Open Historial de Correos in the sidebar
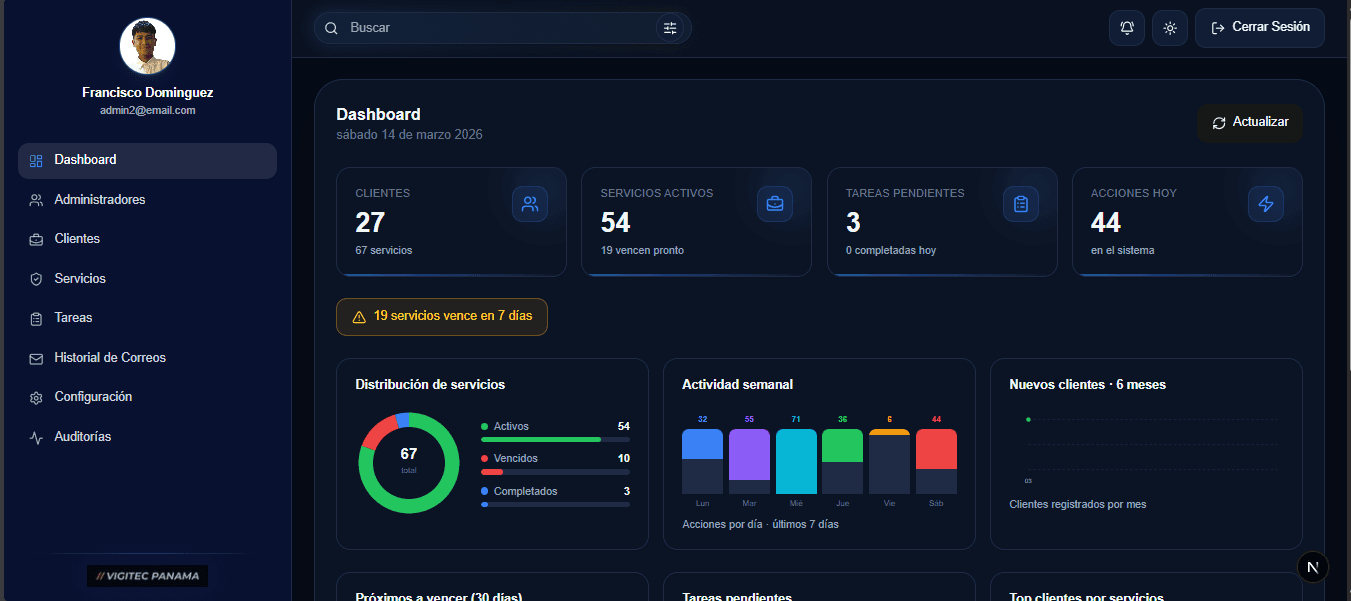This screenshot has width=1351, height=601. (x=147, y=358)
